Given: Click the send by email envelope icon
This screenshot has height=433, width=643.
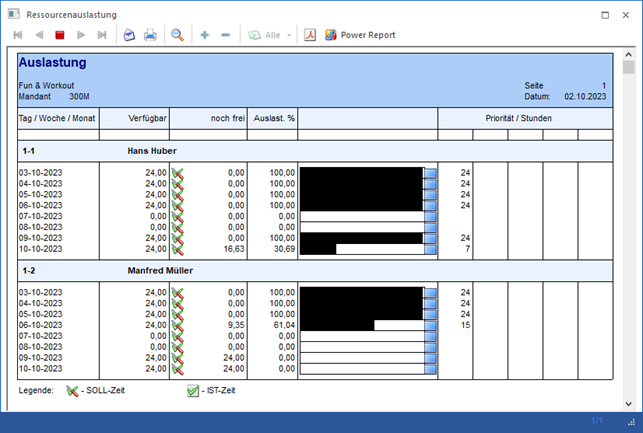Looking at the screenshot, I should 129,35.
